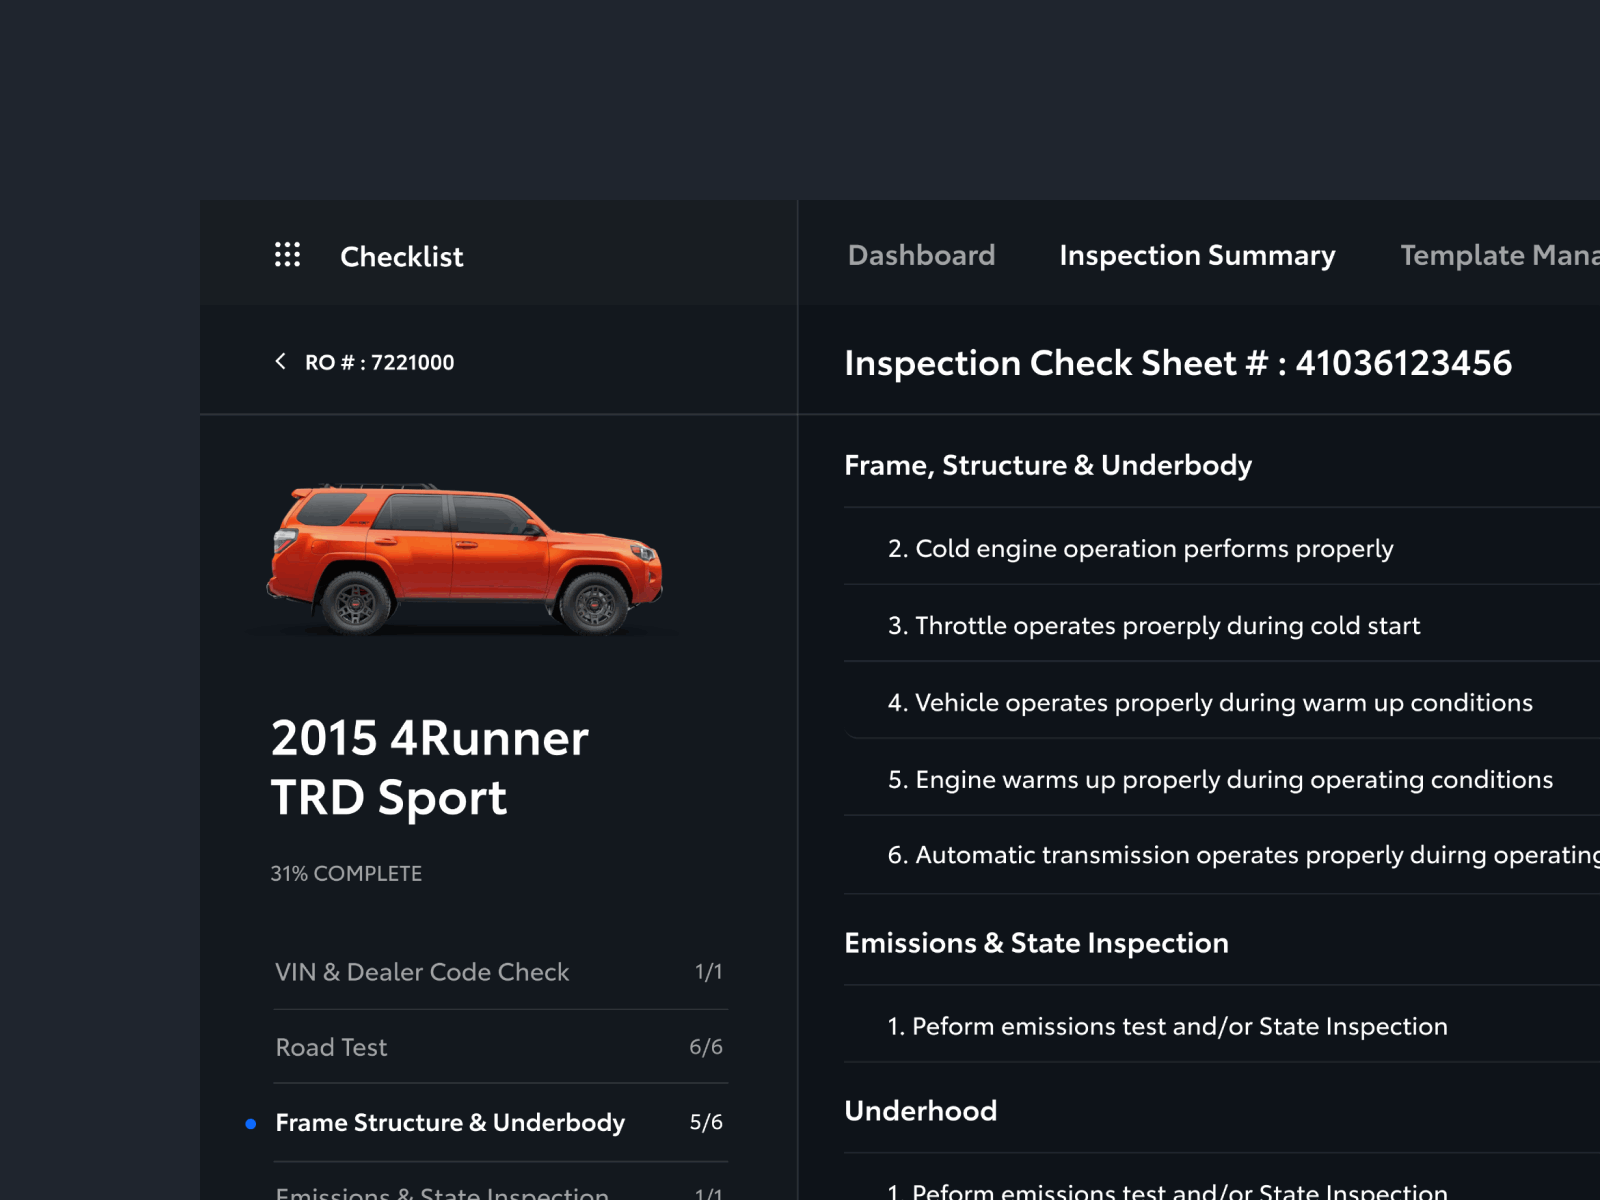Check item 'Throttle operates proerly during cold start'
Viewport: 1600px width, 1200px height.
(1154, 625)
